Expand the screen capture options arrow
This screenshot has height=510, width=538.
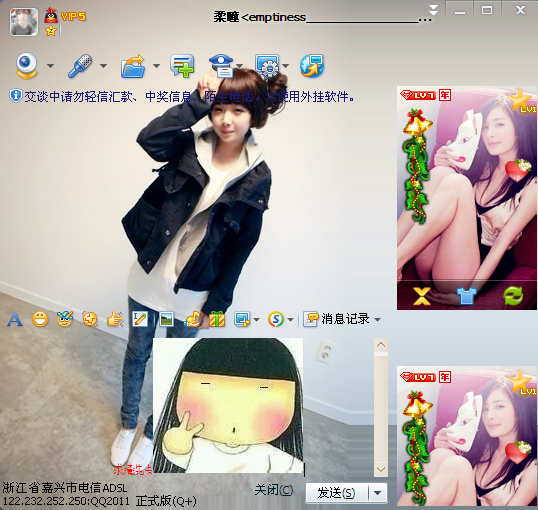click(x=256, y=320)
